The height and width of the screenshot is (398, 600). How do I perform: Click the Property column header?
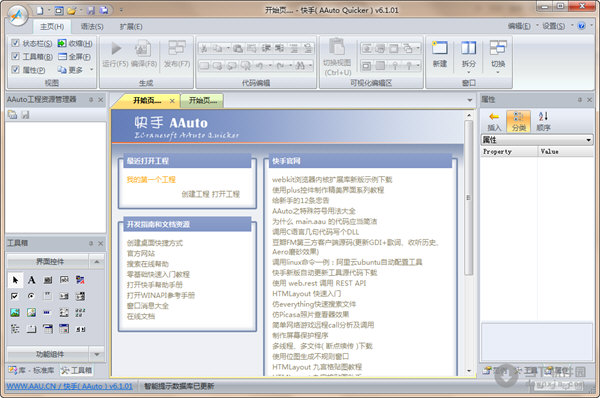[509, 152]
